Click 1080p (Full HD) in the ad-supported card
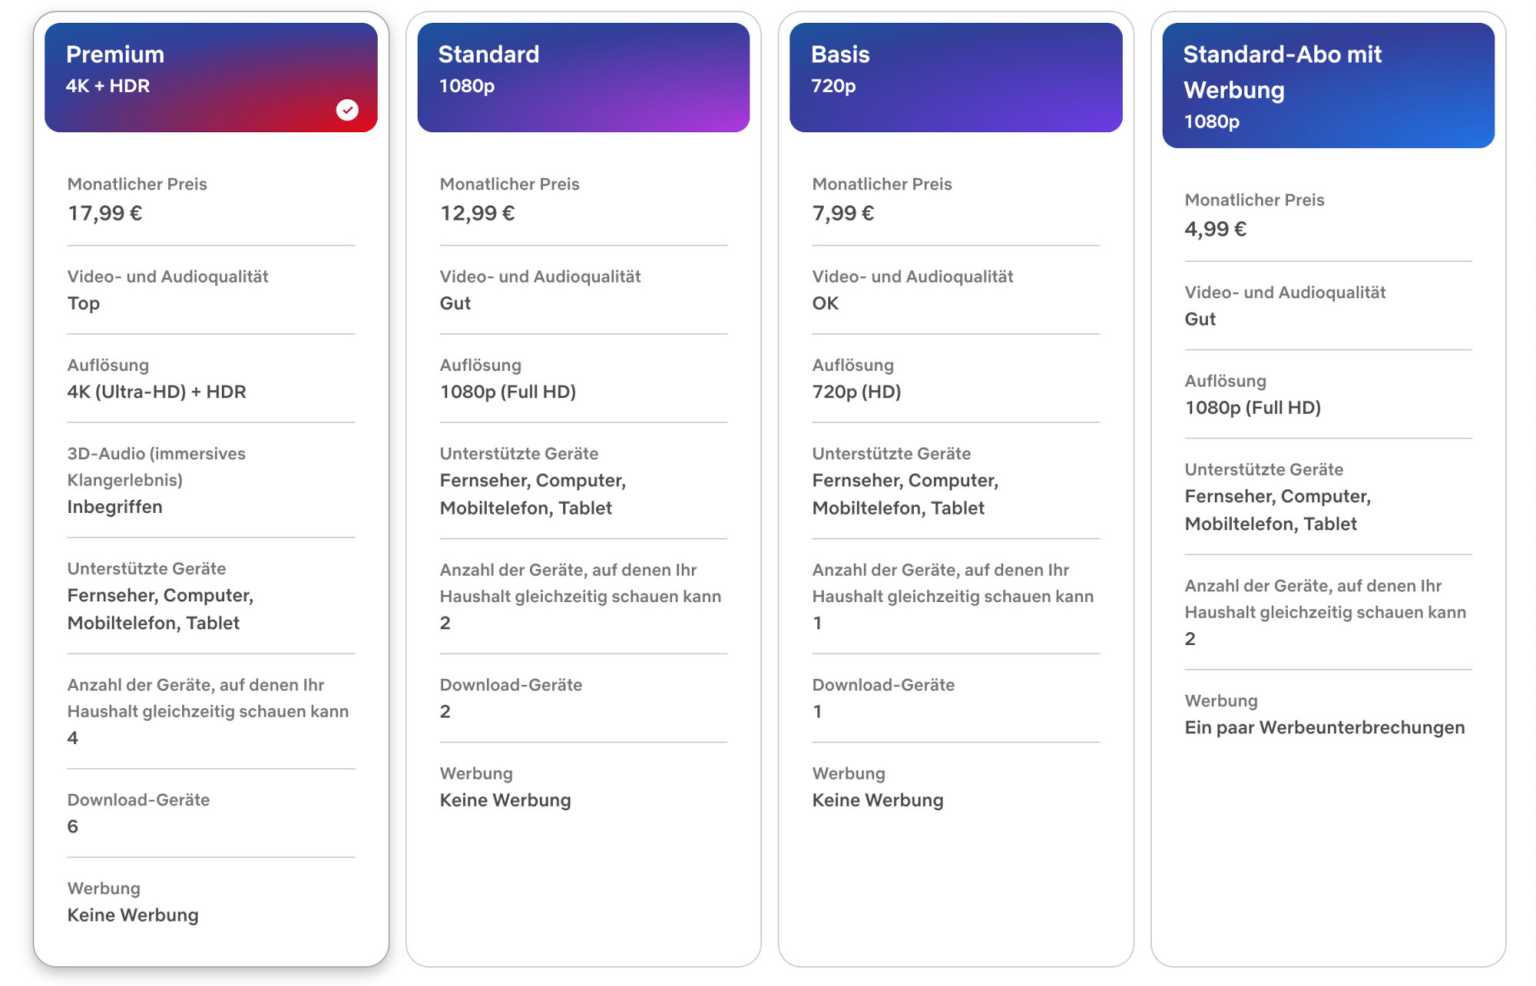 click(x=1252, y=408)
